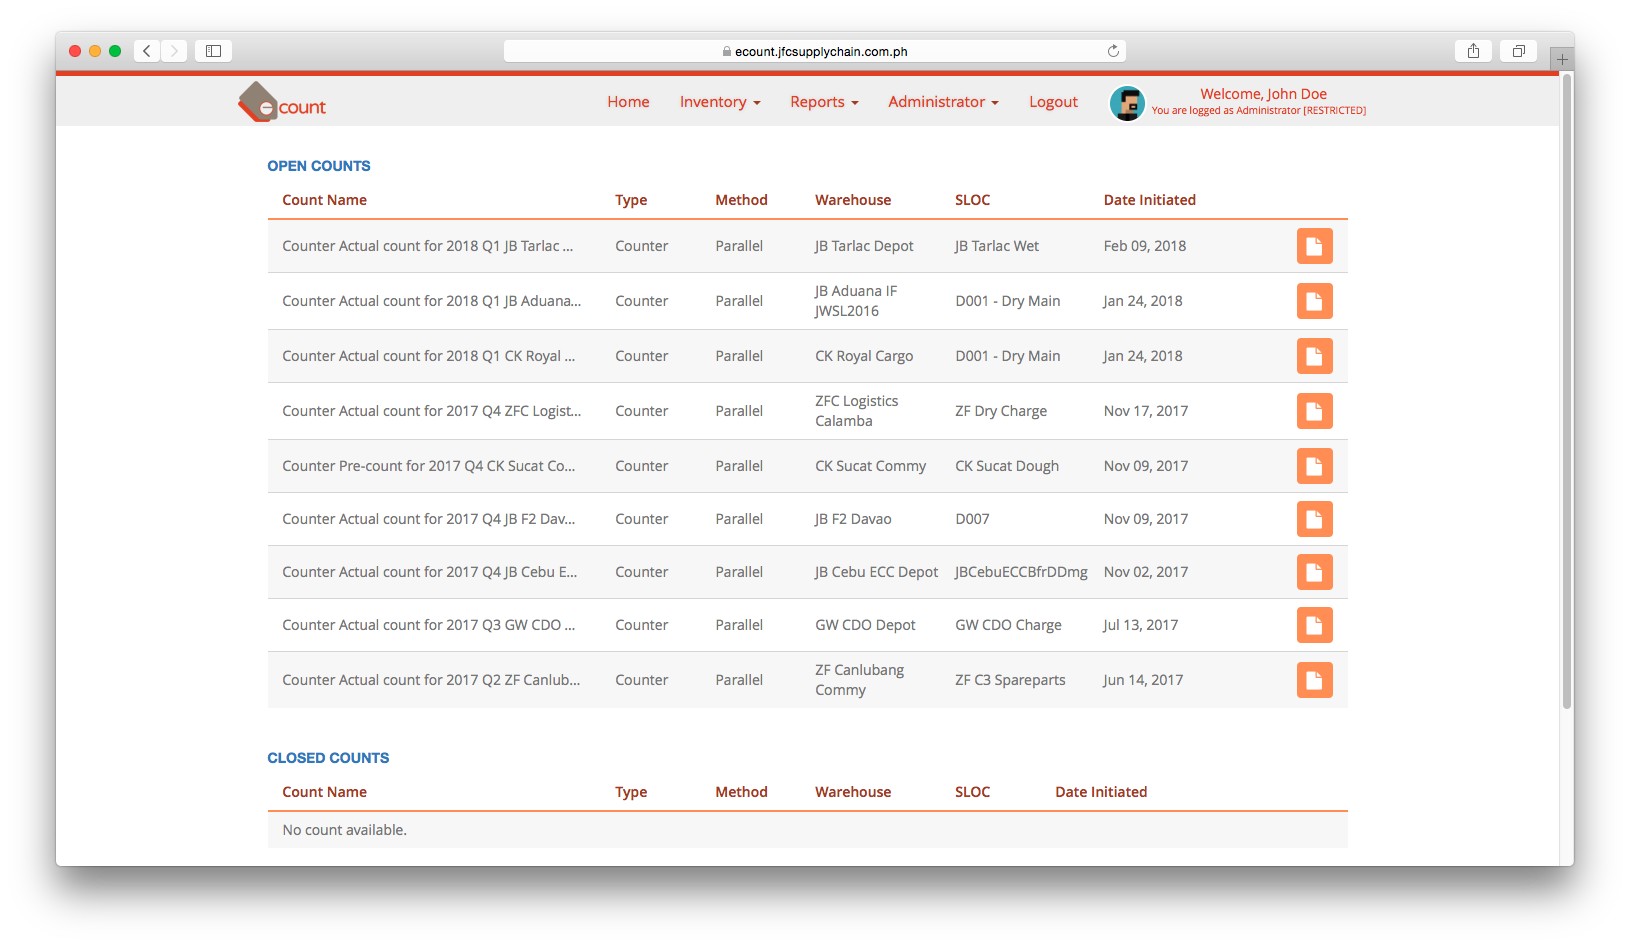Click the user profile avatar picture

click(1128, 103)
